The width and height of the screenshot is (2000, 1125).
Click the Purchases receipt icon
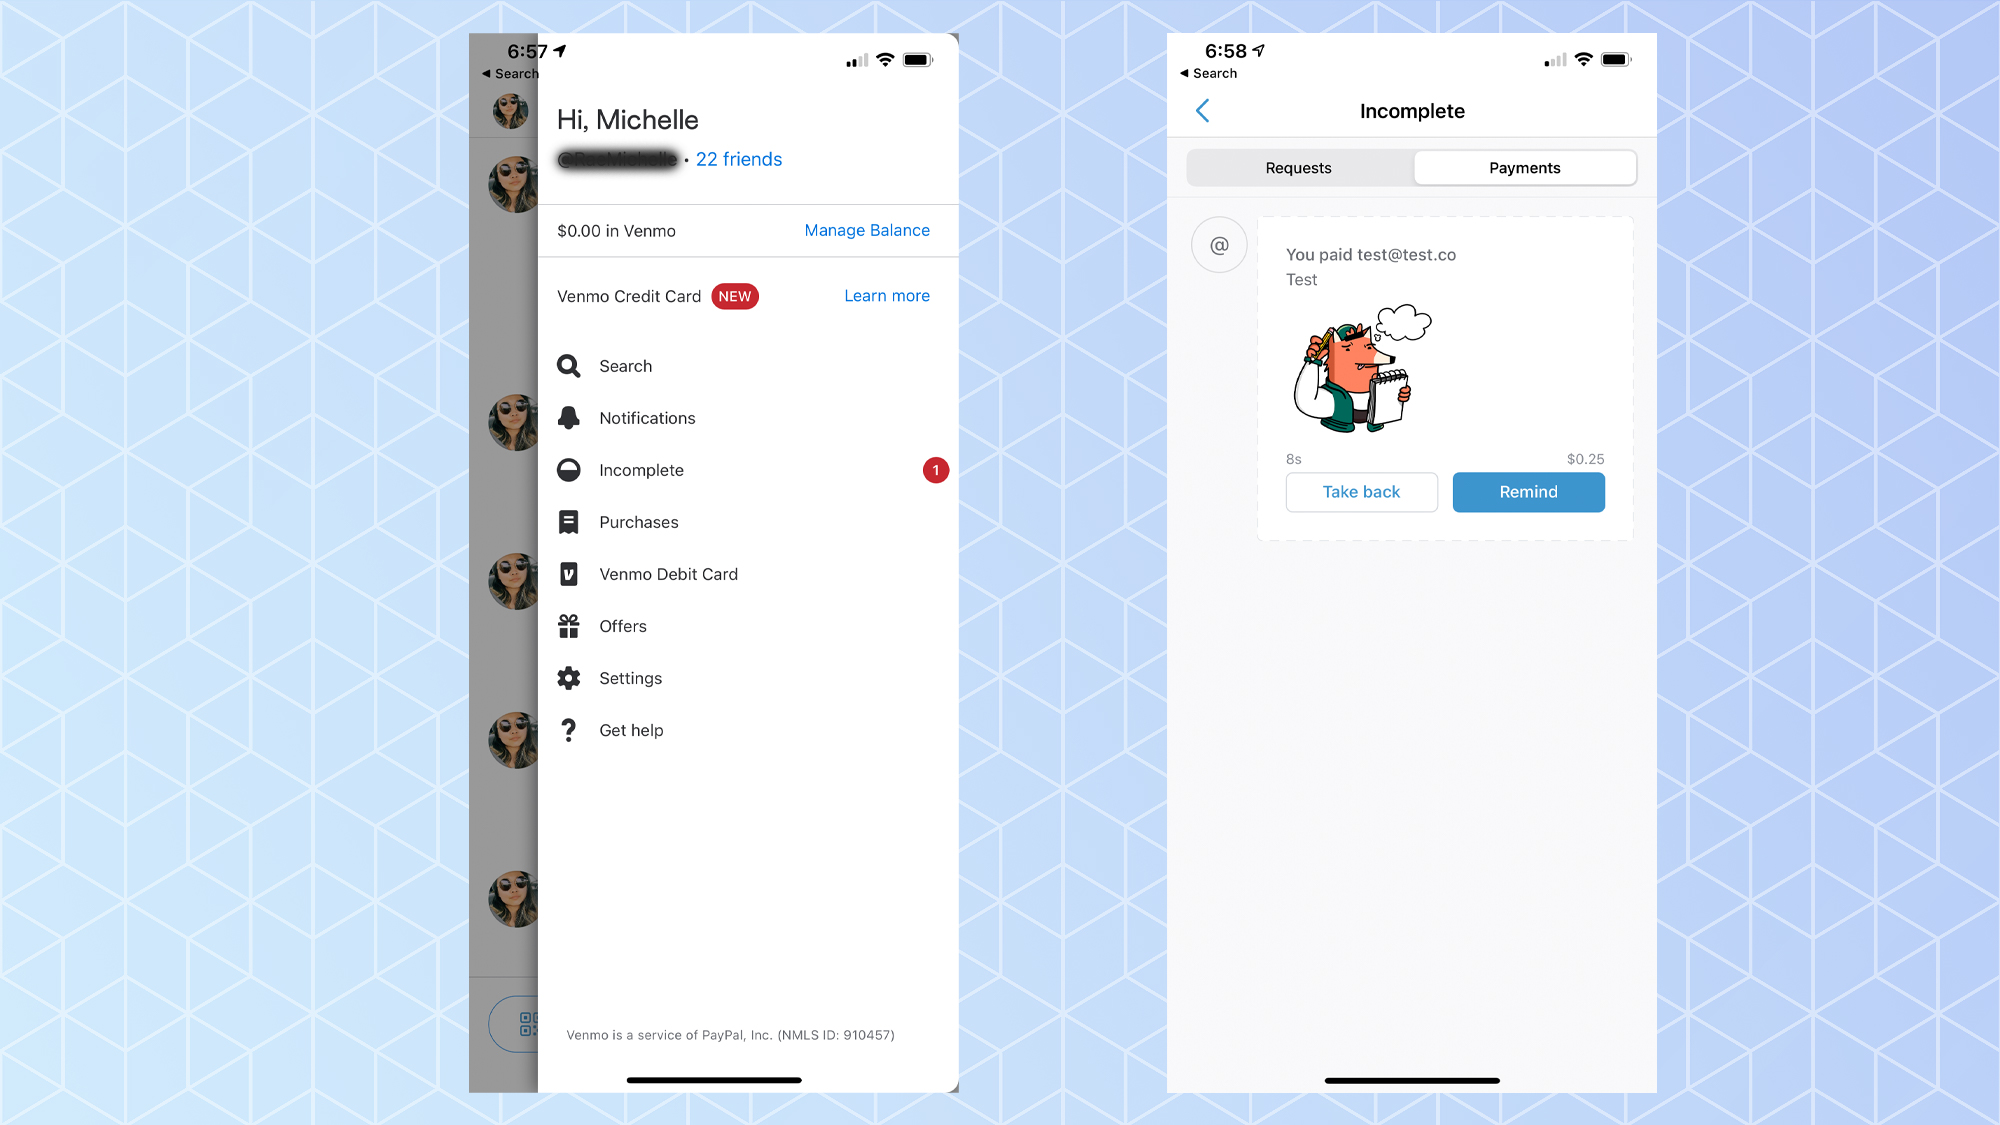click(569, 521)
